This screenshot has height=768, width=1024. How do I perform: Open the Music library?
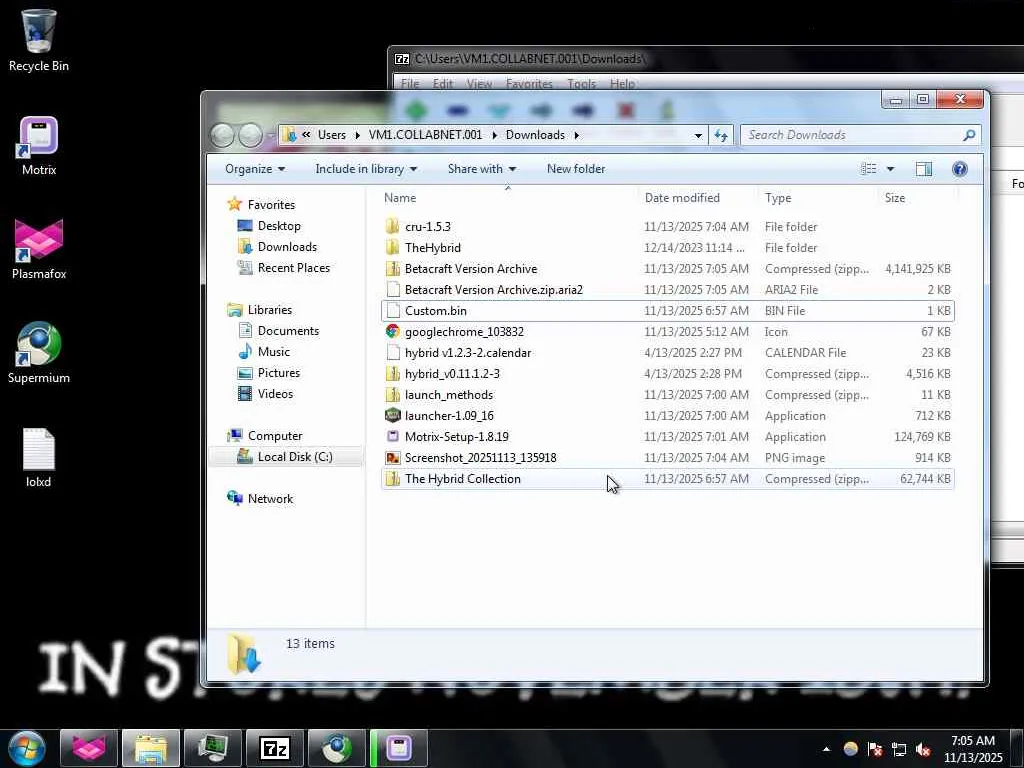pyautogui.click(x=274, y=352)
